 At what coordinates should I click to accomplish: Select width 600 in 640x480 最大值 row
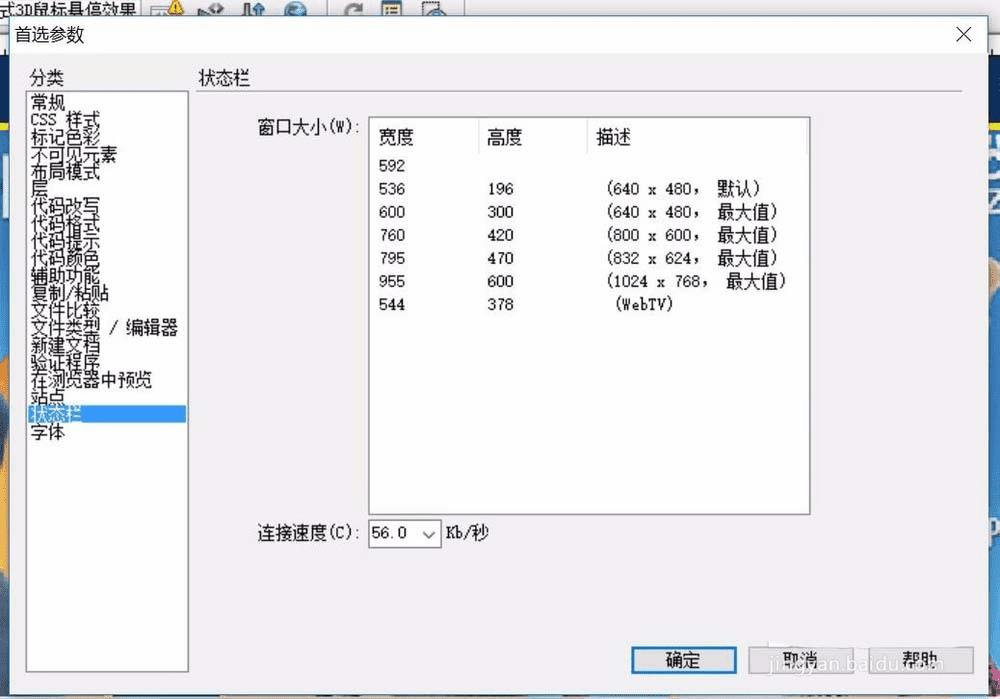[x=392, y=212]
